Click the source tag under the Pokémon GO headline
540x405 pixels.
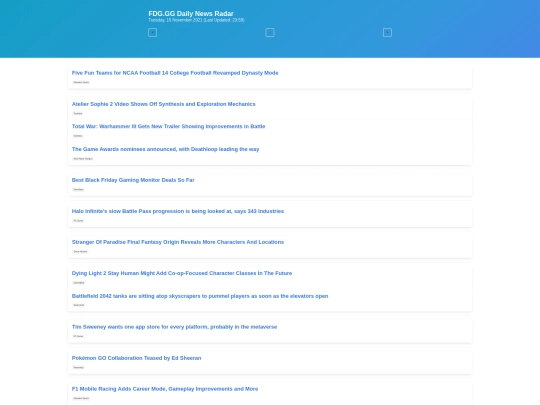point(79,367)
